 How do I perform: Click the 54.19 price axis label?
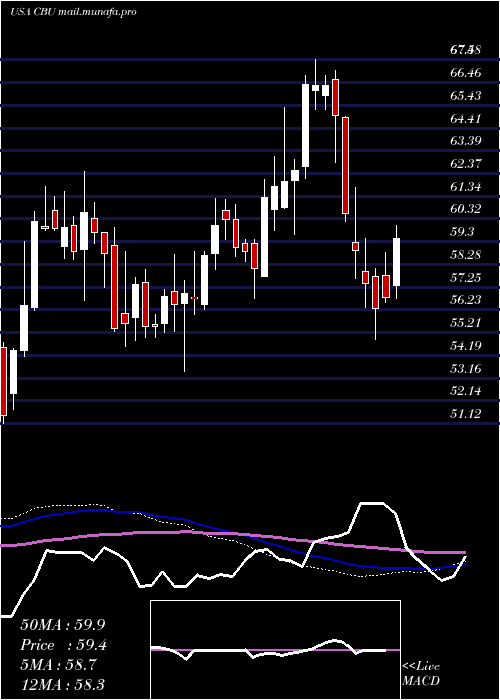466,345
